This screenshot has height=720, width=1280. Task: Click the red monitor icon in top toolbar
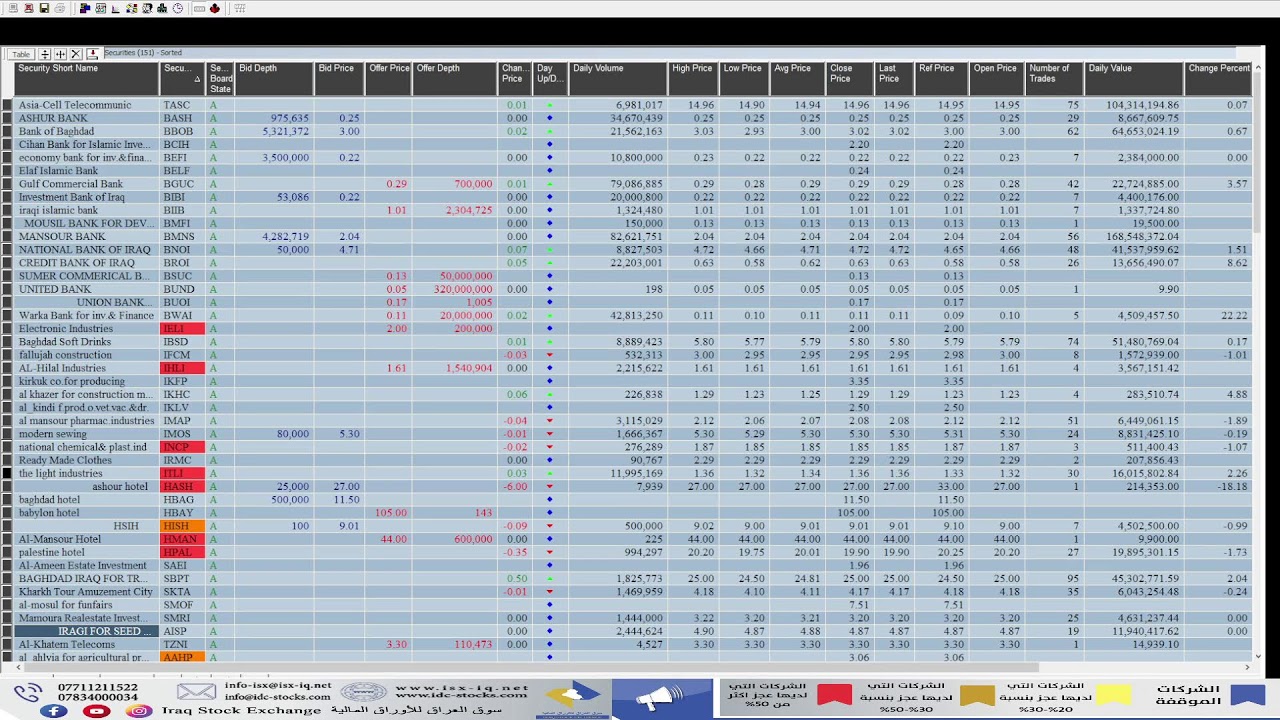tap(29, 8)
